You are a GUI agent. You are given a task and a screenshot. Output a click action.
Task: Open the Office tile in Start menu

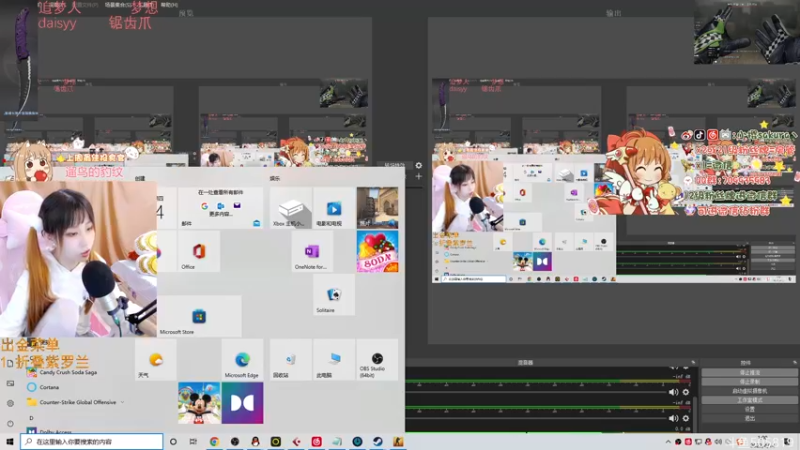click(x=199, y=251)
